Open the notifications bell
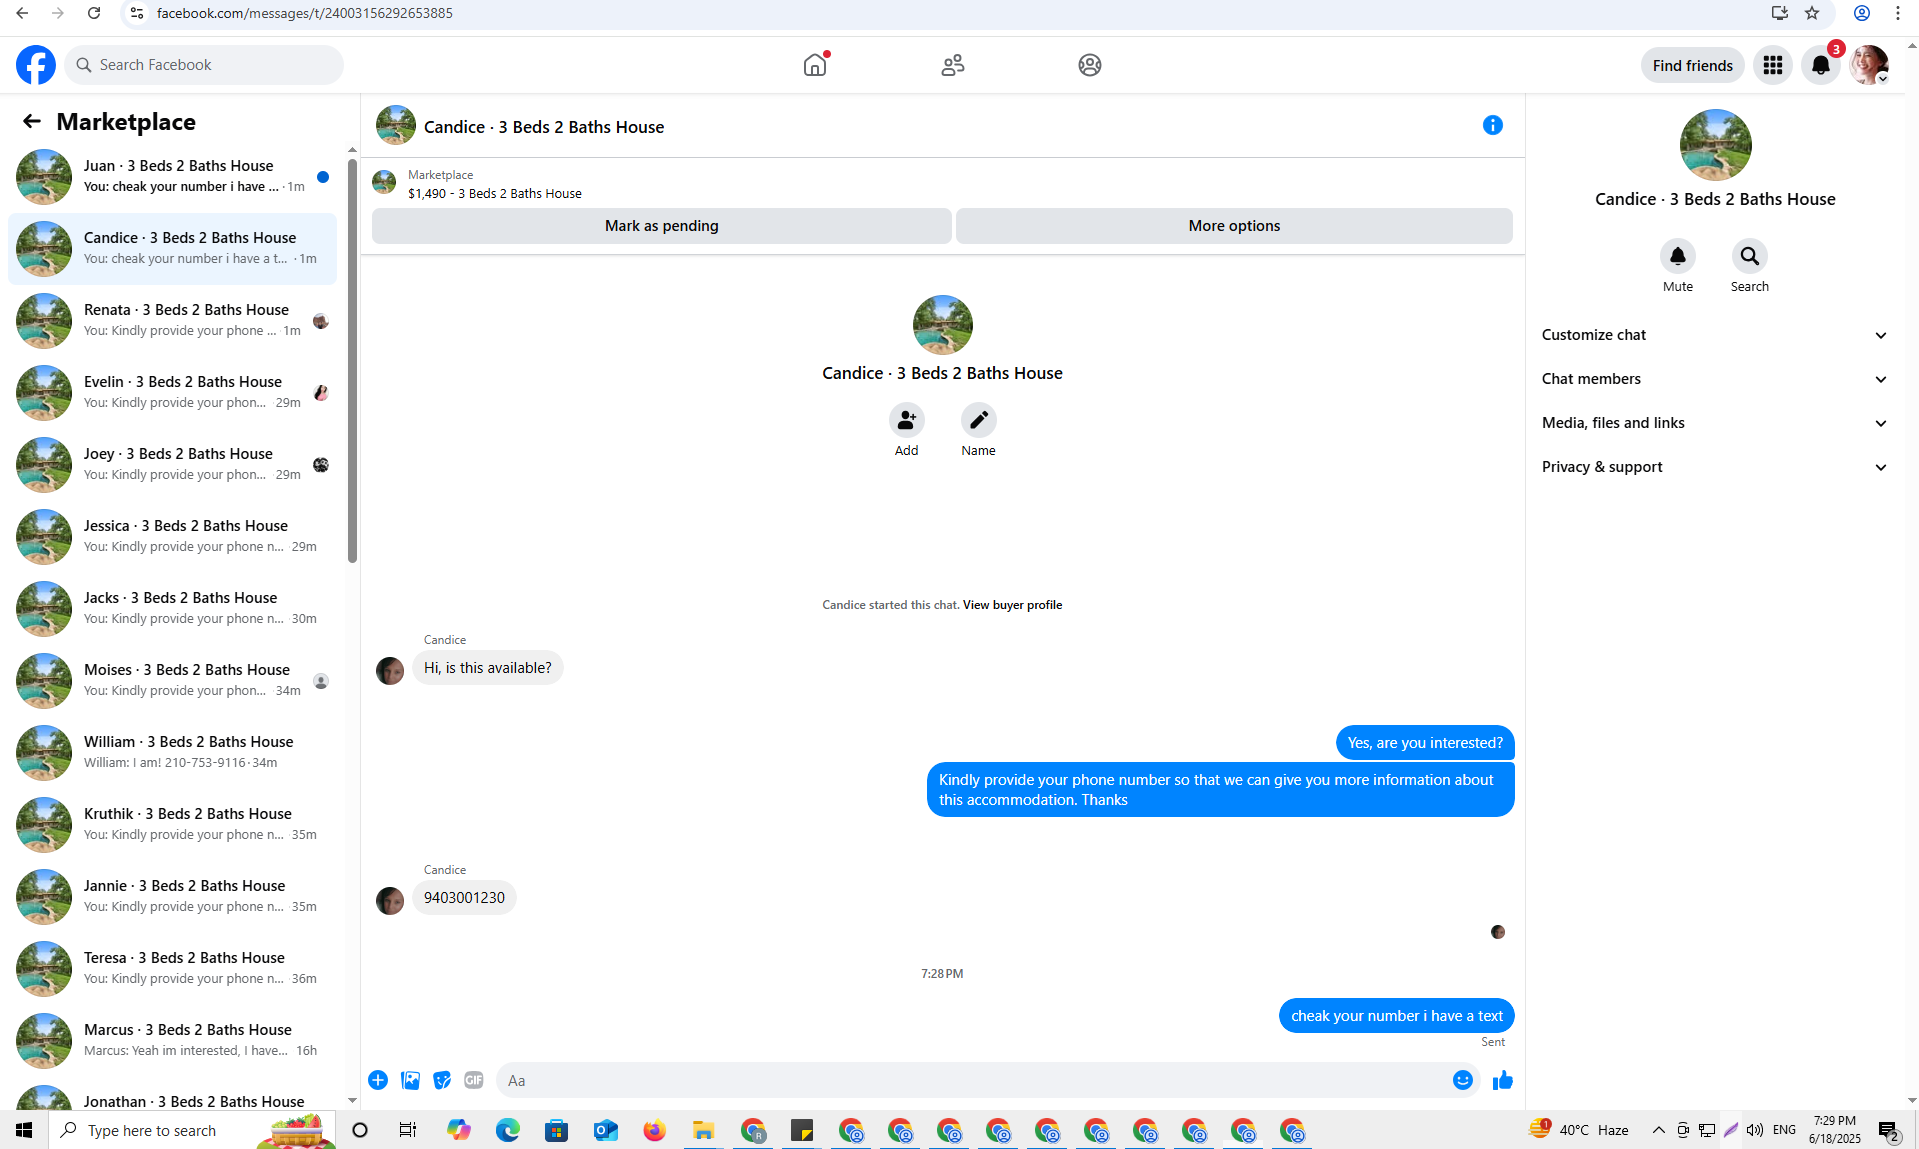 (1821, 65)
